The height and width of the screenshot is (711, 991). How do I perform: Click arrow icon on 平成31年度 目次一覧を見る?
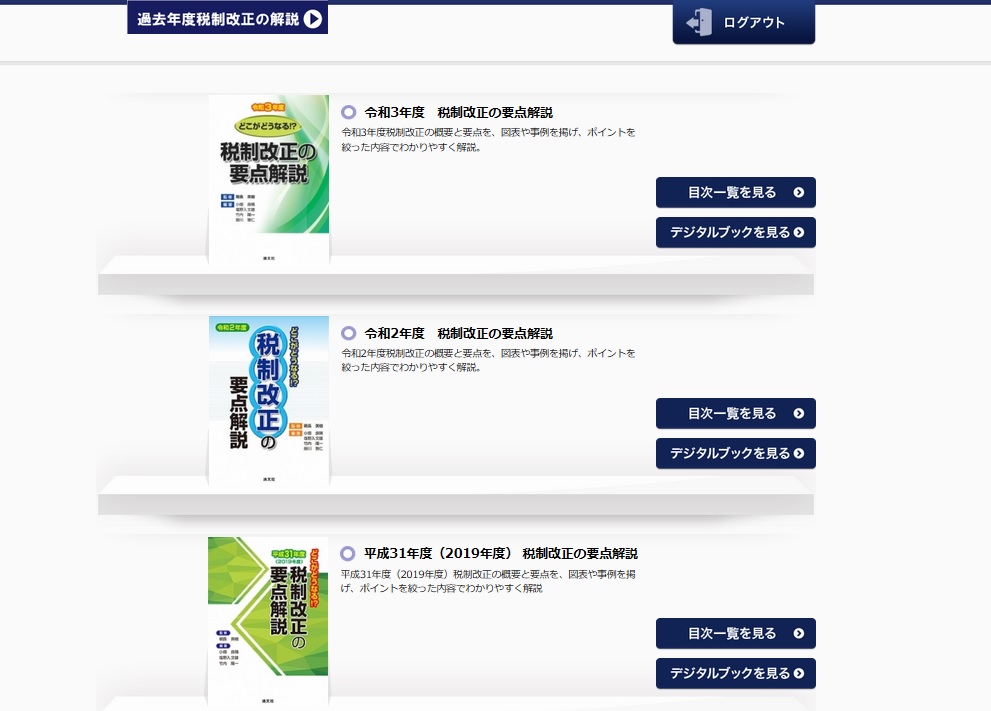point(799,633)
